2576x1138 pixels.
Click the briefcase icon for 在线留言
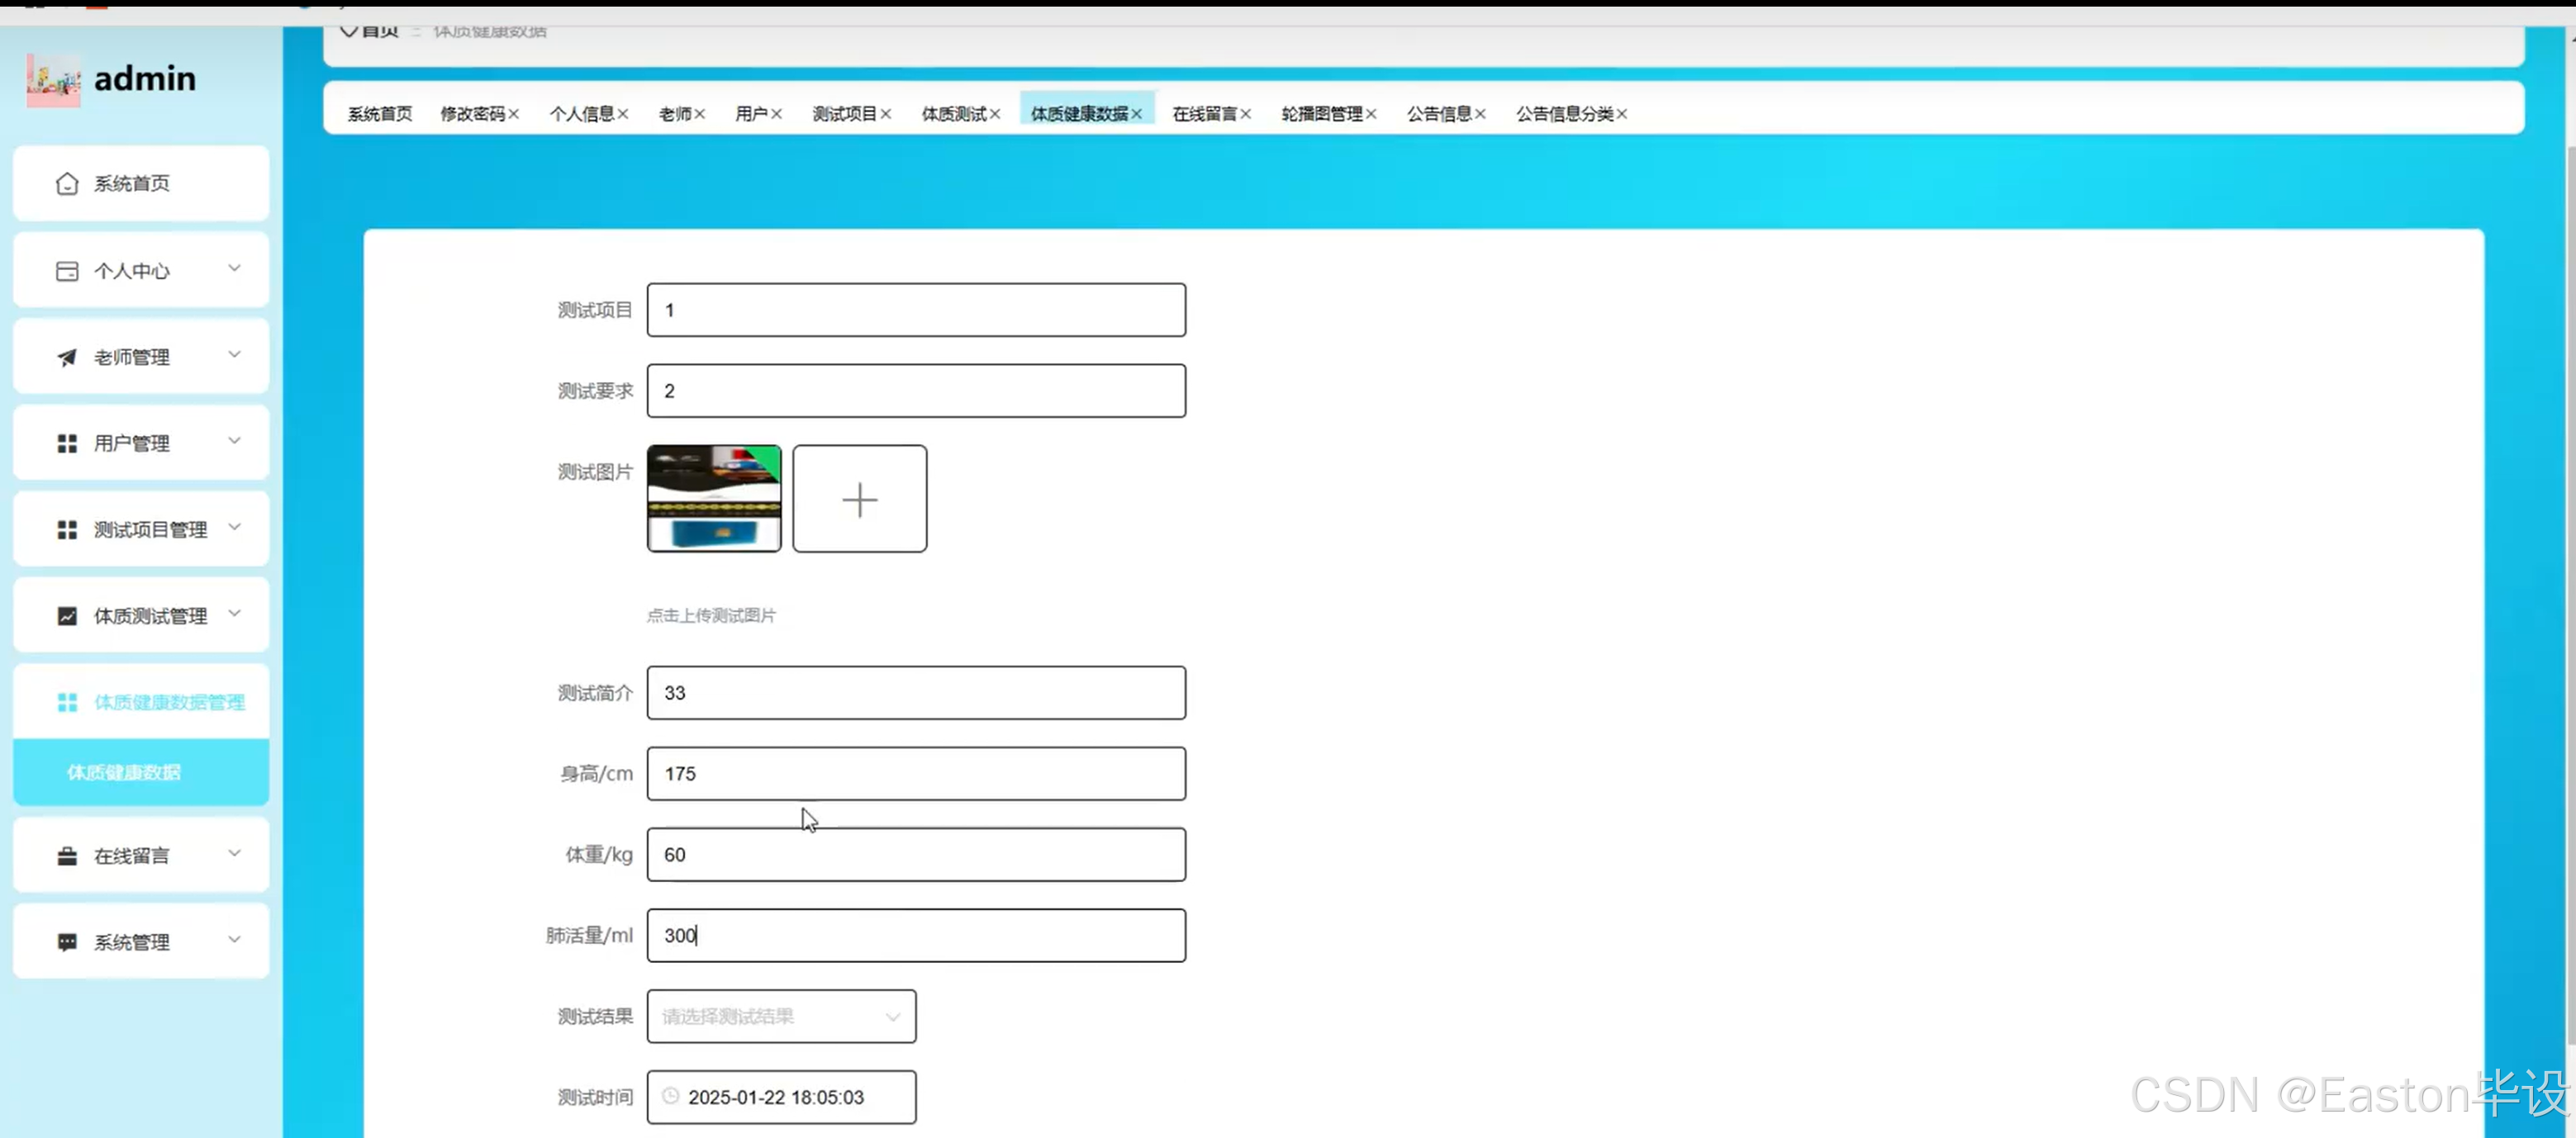[67, 856]
